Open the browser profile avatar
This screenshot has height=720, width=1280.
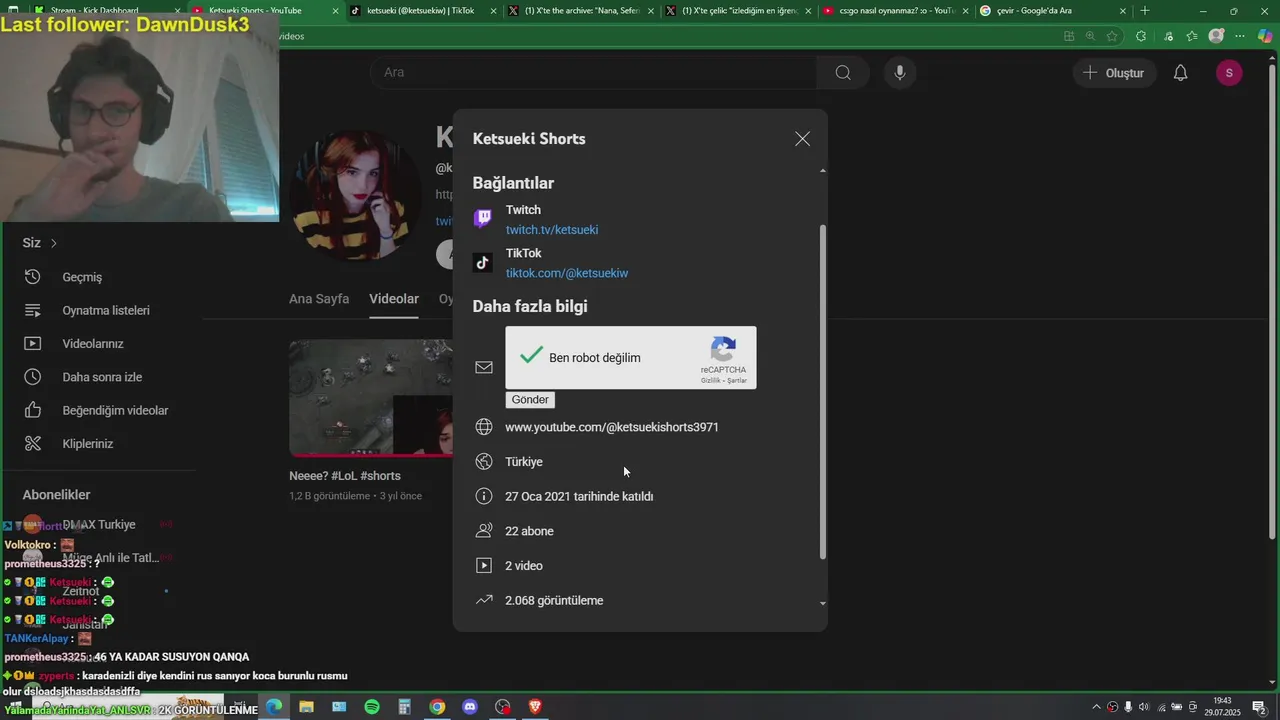(x=1216, y=36)
